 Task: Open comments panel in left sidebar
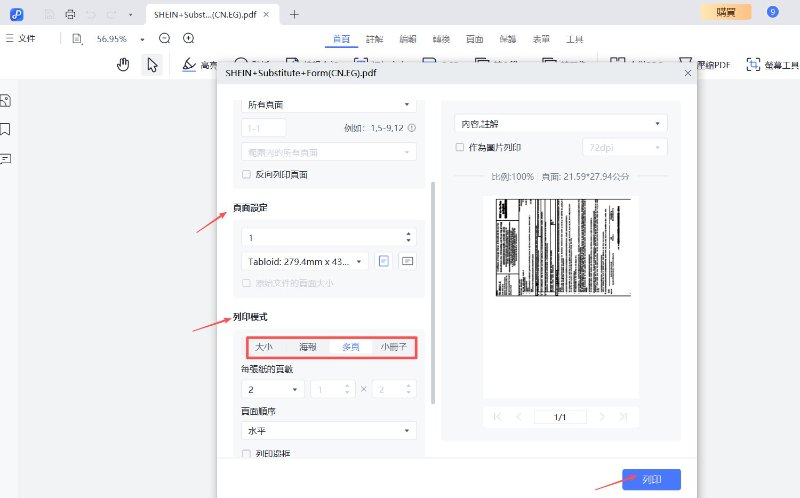[x=6, y=159]
